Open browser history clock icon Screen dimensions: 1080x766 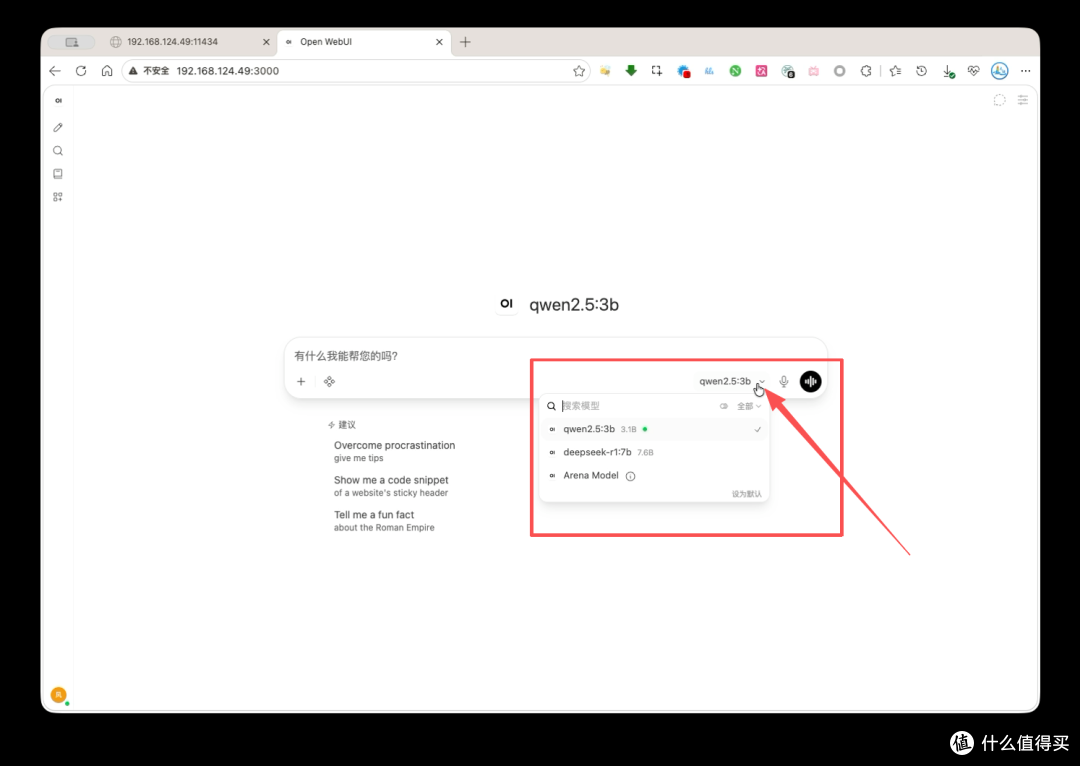[x=922, y=70]
